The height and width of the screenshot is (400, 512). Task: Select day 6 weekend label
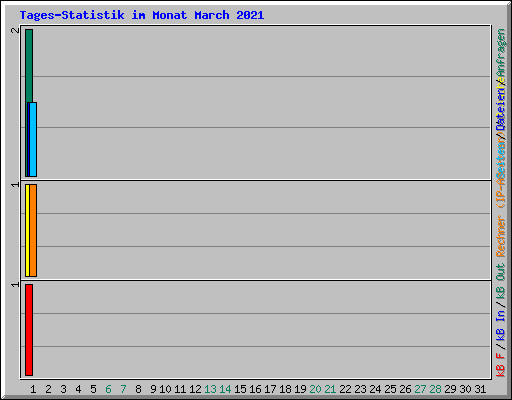[108, 389]
